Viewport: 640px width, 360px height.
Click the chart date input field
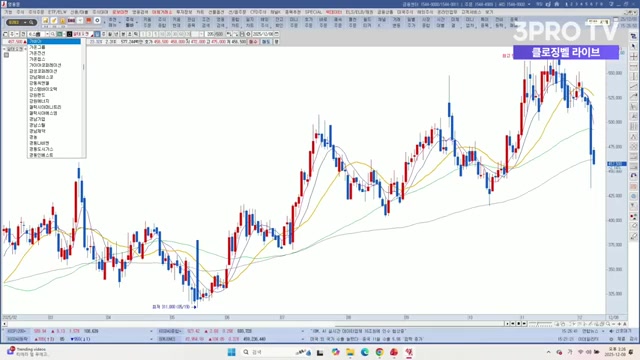[262, 34]
